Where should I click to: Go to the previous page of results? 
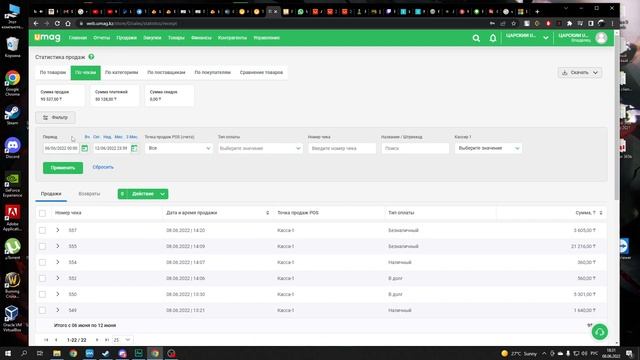coord(56,340)
